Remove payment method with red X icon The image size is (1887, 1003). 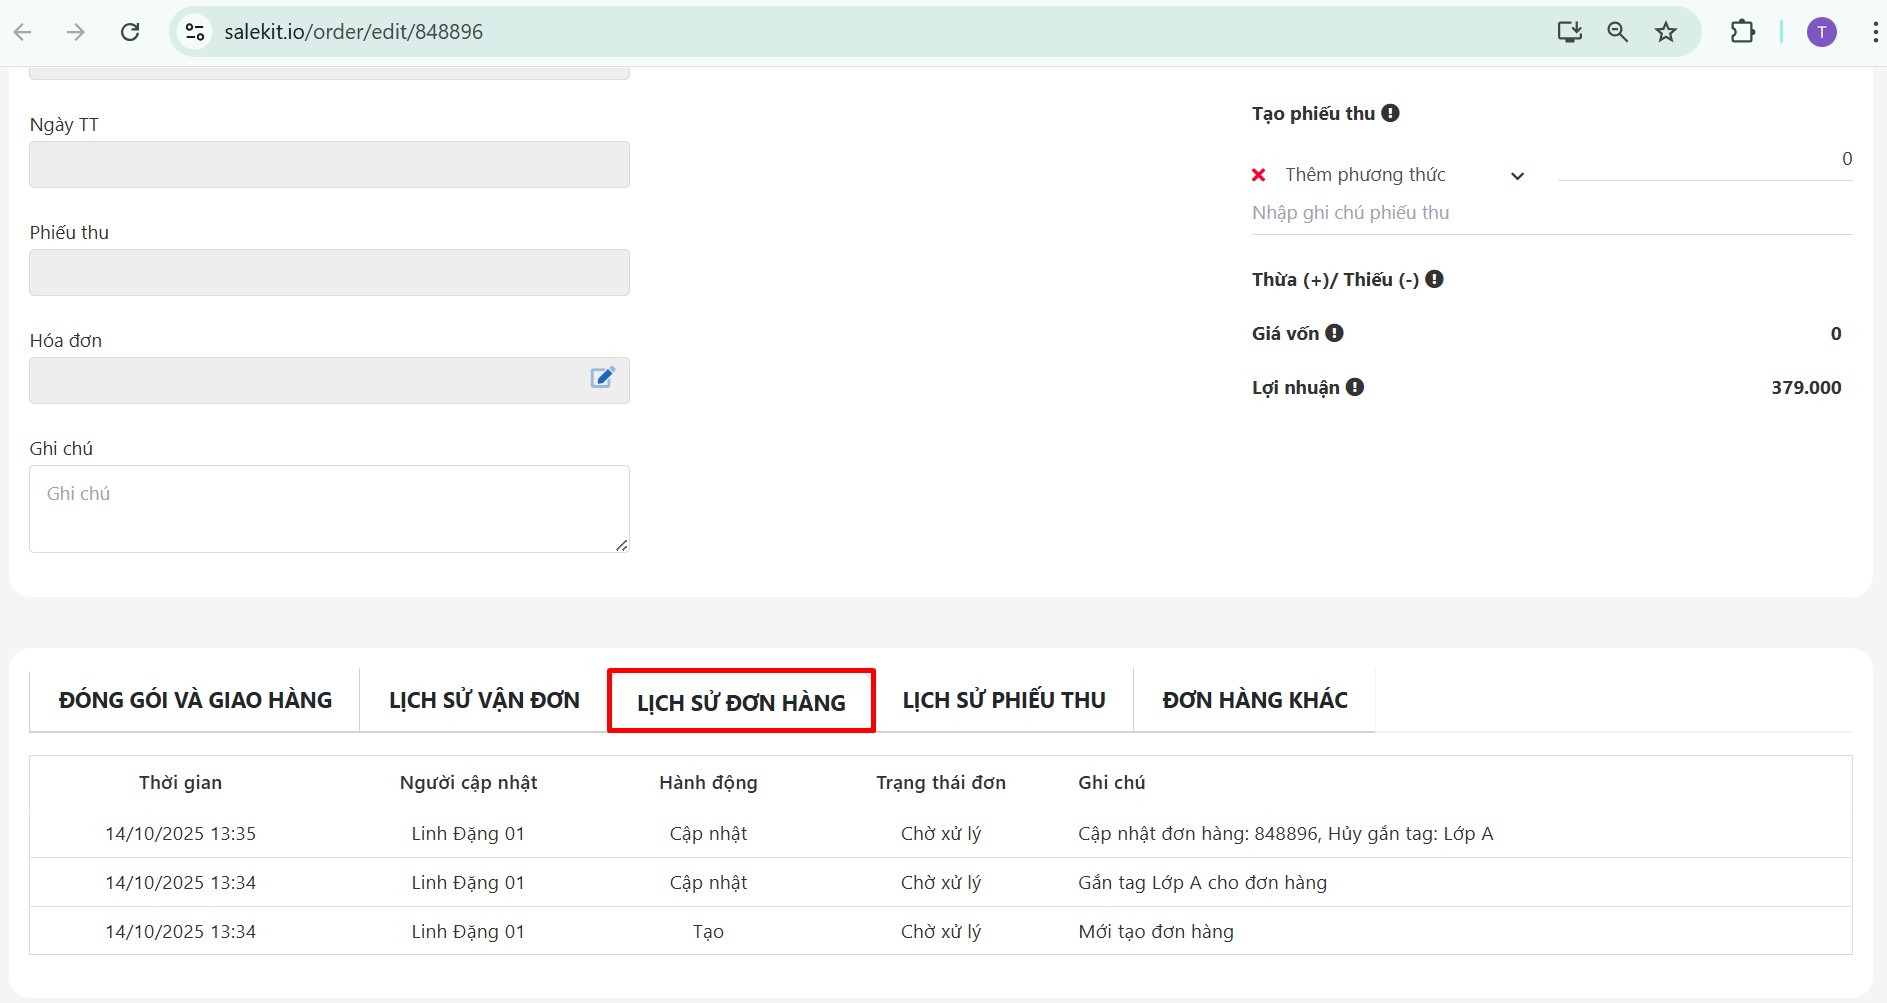[1259, 175]
